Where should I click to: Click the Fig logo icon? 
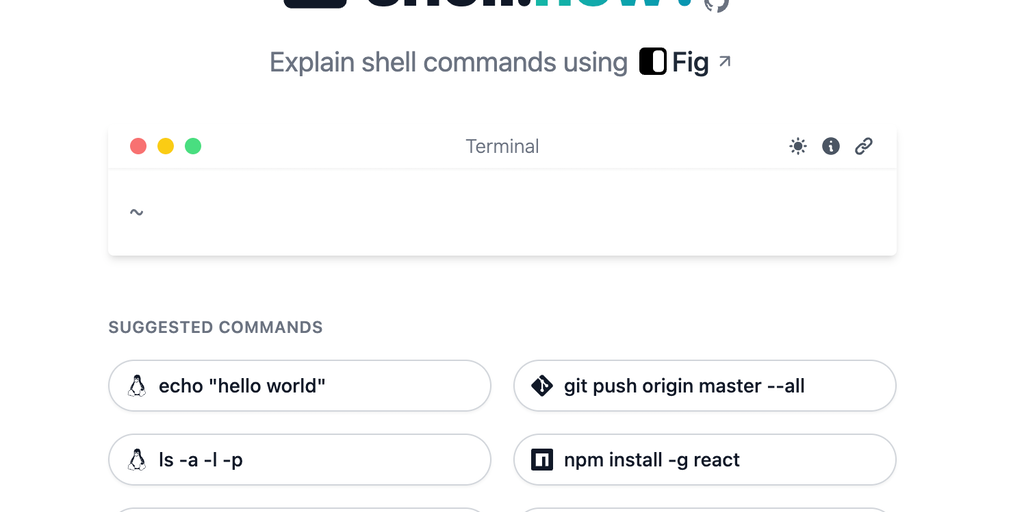tap(653, 62)
